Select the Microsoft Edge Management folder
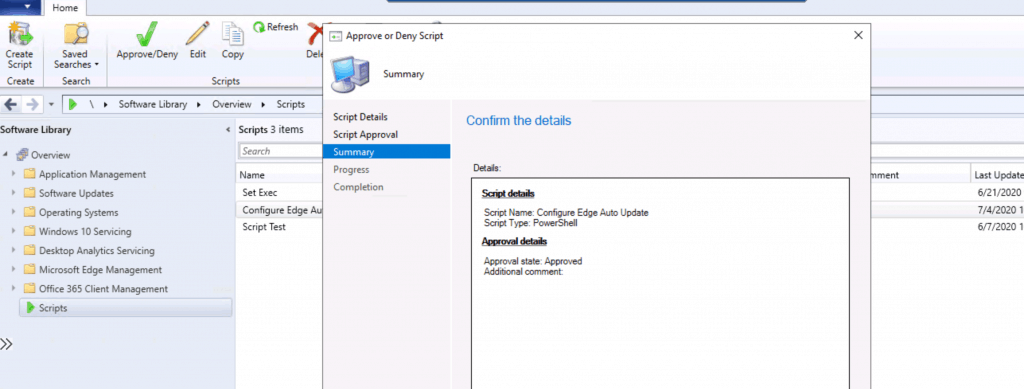Image resolution: width=1024 pixels, height=389 pixels. tap(100, 270)
